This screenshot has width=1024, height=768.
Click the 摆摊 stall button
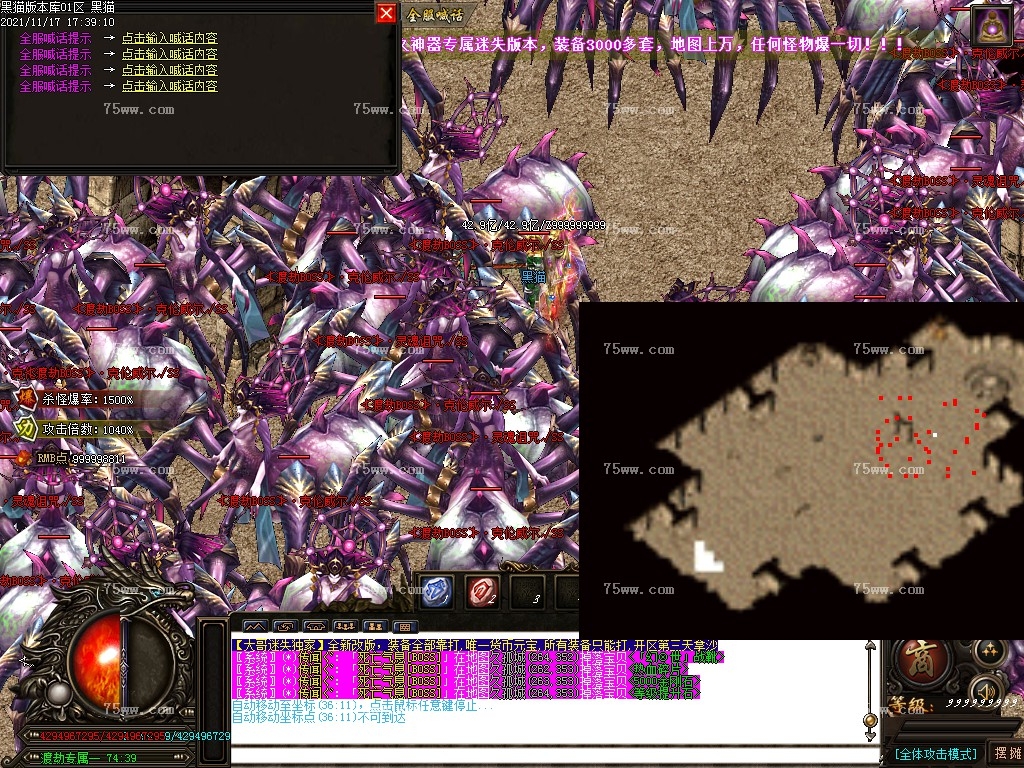click(x=1004, y=753)
